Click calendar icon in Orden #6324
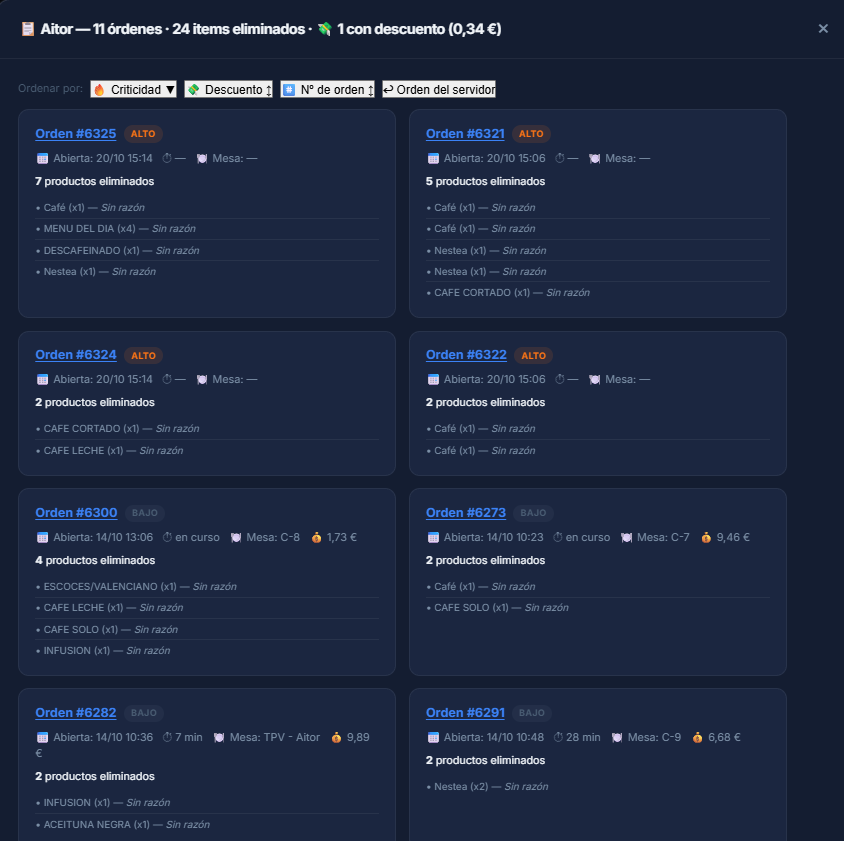This screenshot has width=844, height=841. click(x=42, y=380)
